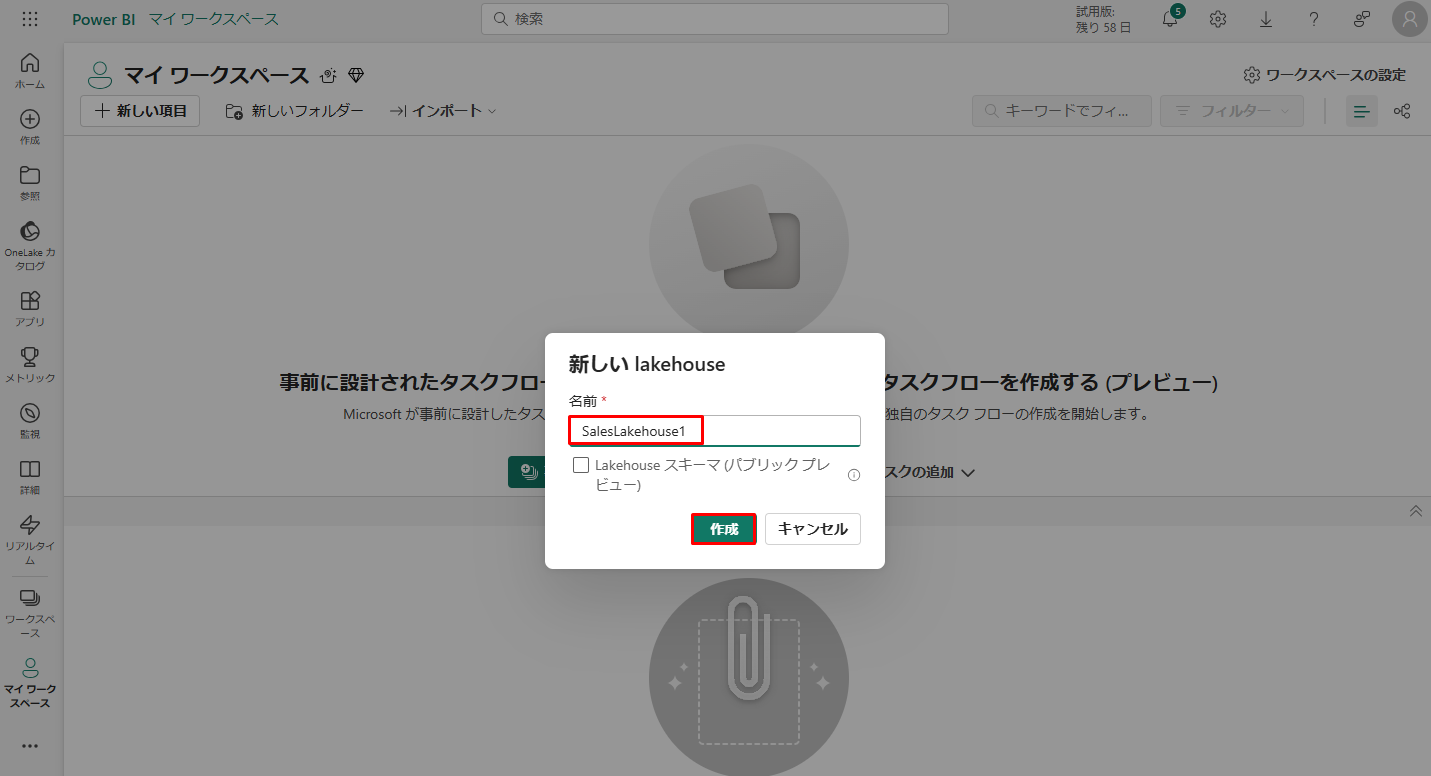Open the Filter dropdown
This screenshot has width=1431, height=776.
(x=1231, y=111)
